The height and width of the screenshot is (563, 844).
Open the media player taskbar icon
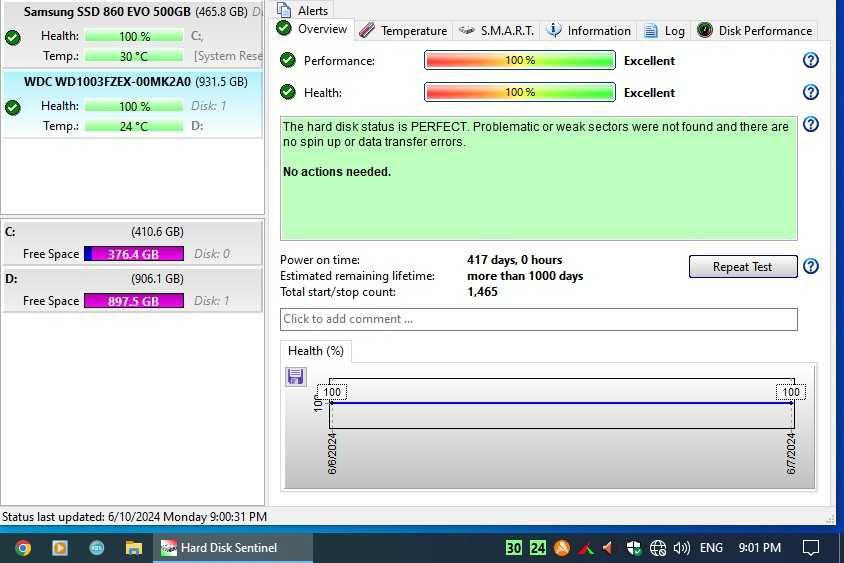pyautogui.click(x=60, y=548)
